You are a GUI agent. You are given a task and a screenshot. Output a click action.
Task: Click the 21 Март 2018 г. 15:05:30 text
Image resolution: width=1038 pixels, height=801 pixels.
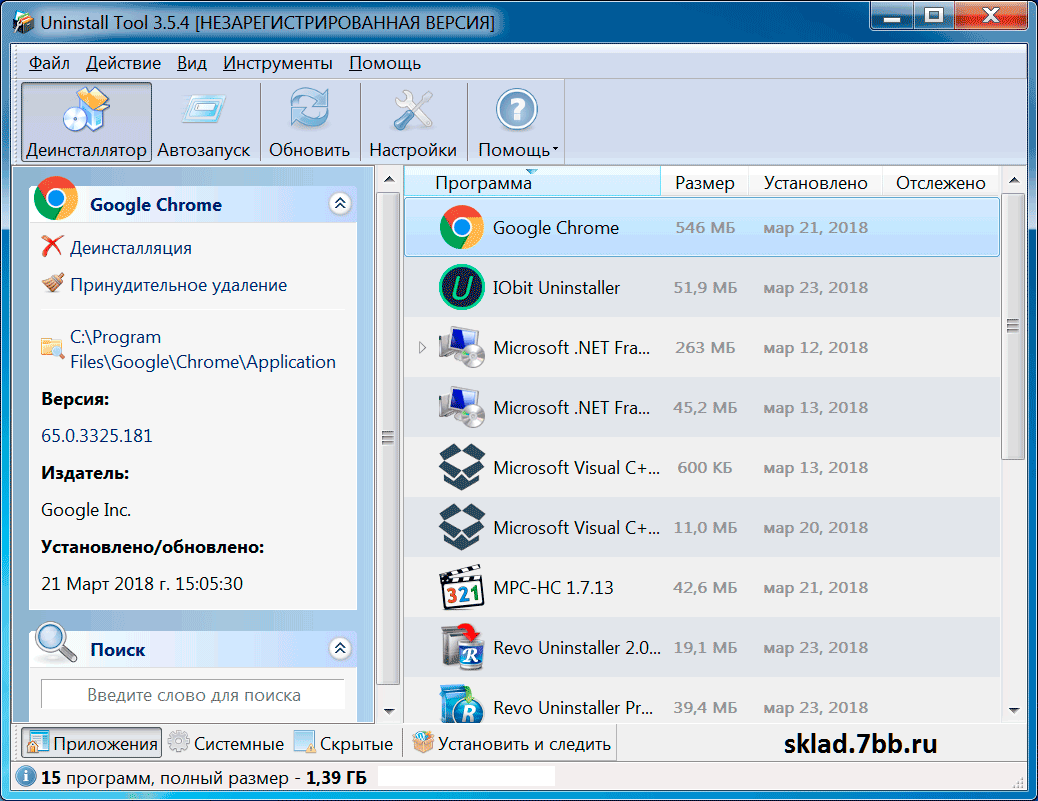click(x=142, y=583)
